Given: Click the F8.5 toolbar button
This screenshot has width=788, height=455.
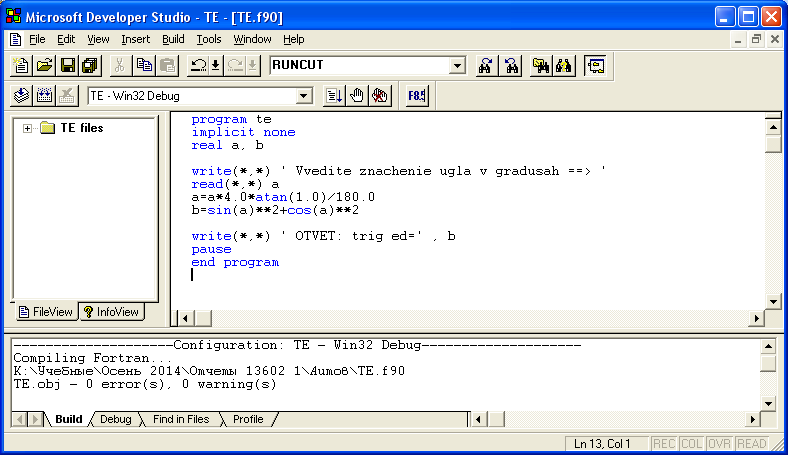Looking at the screenshot, I should pos(417,96).
